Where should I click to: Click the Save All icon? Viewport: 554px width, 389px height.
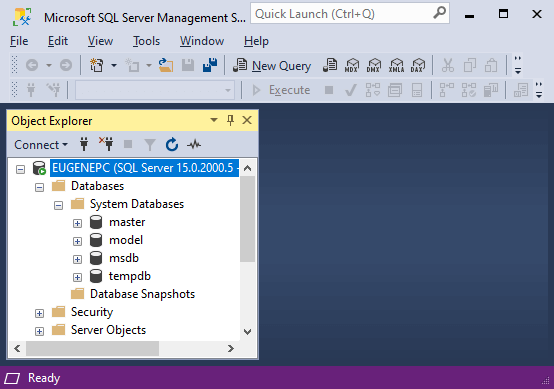210,65
